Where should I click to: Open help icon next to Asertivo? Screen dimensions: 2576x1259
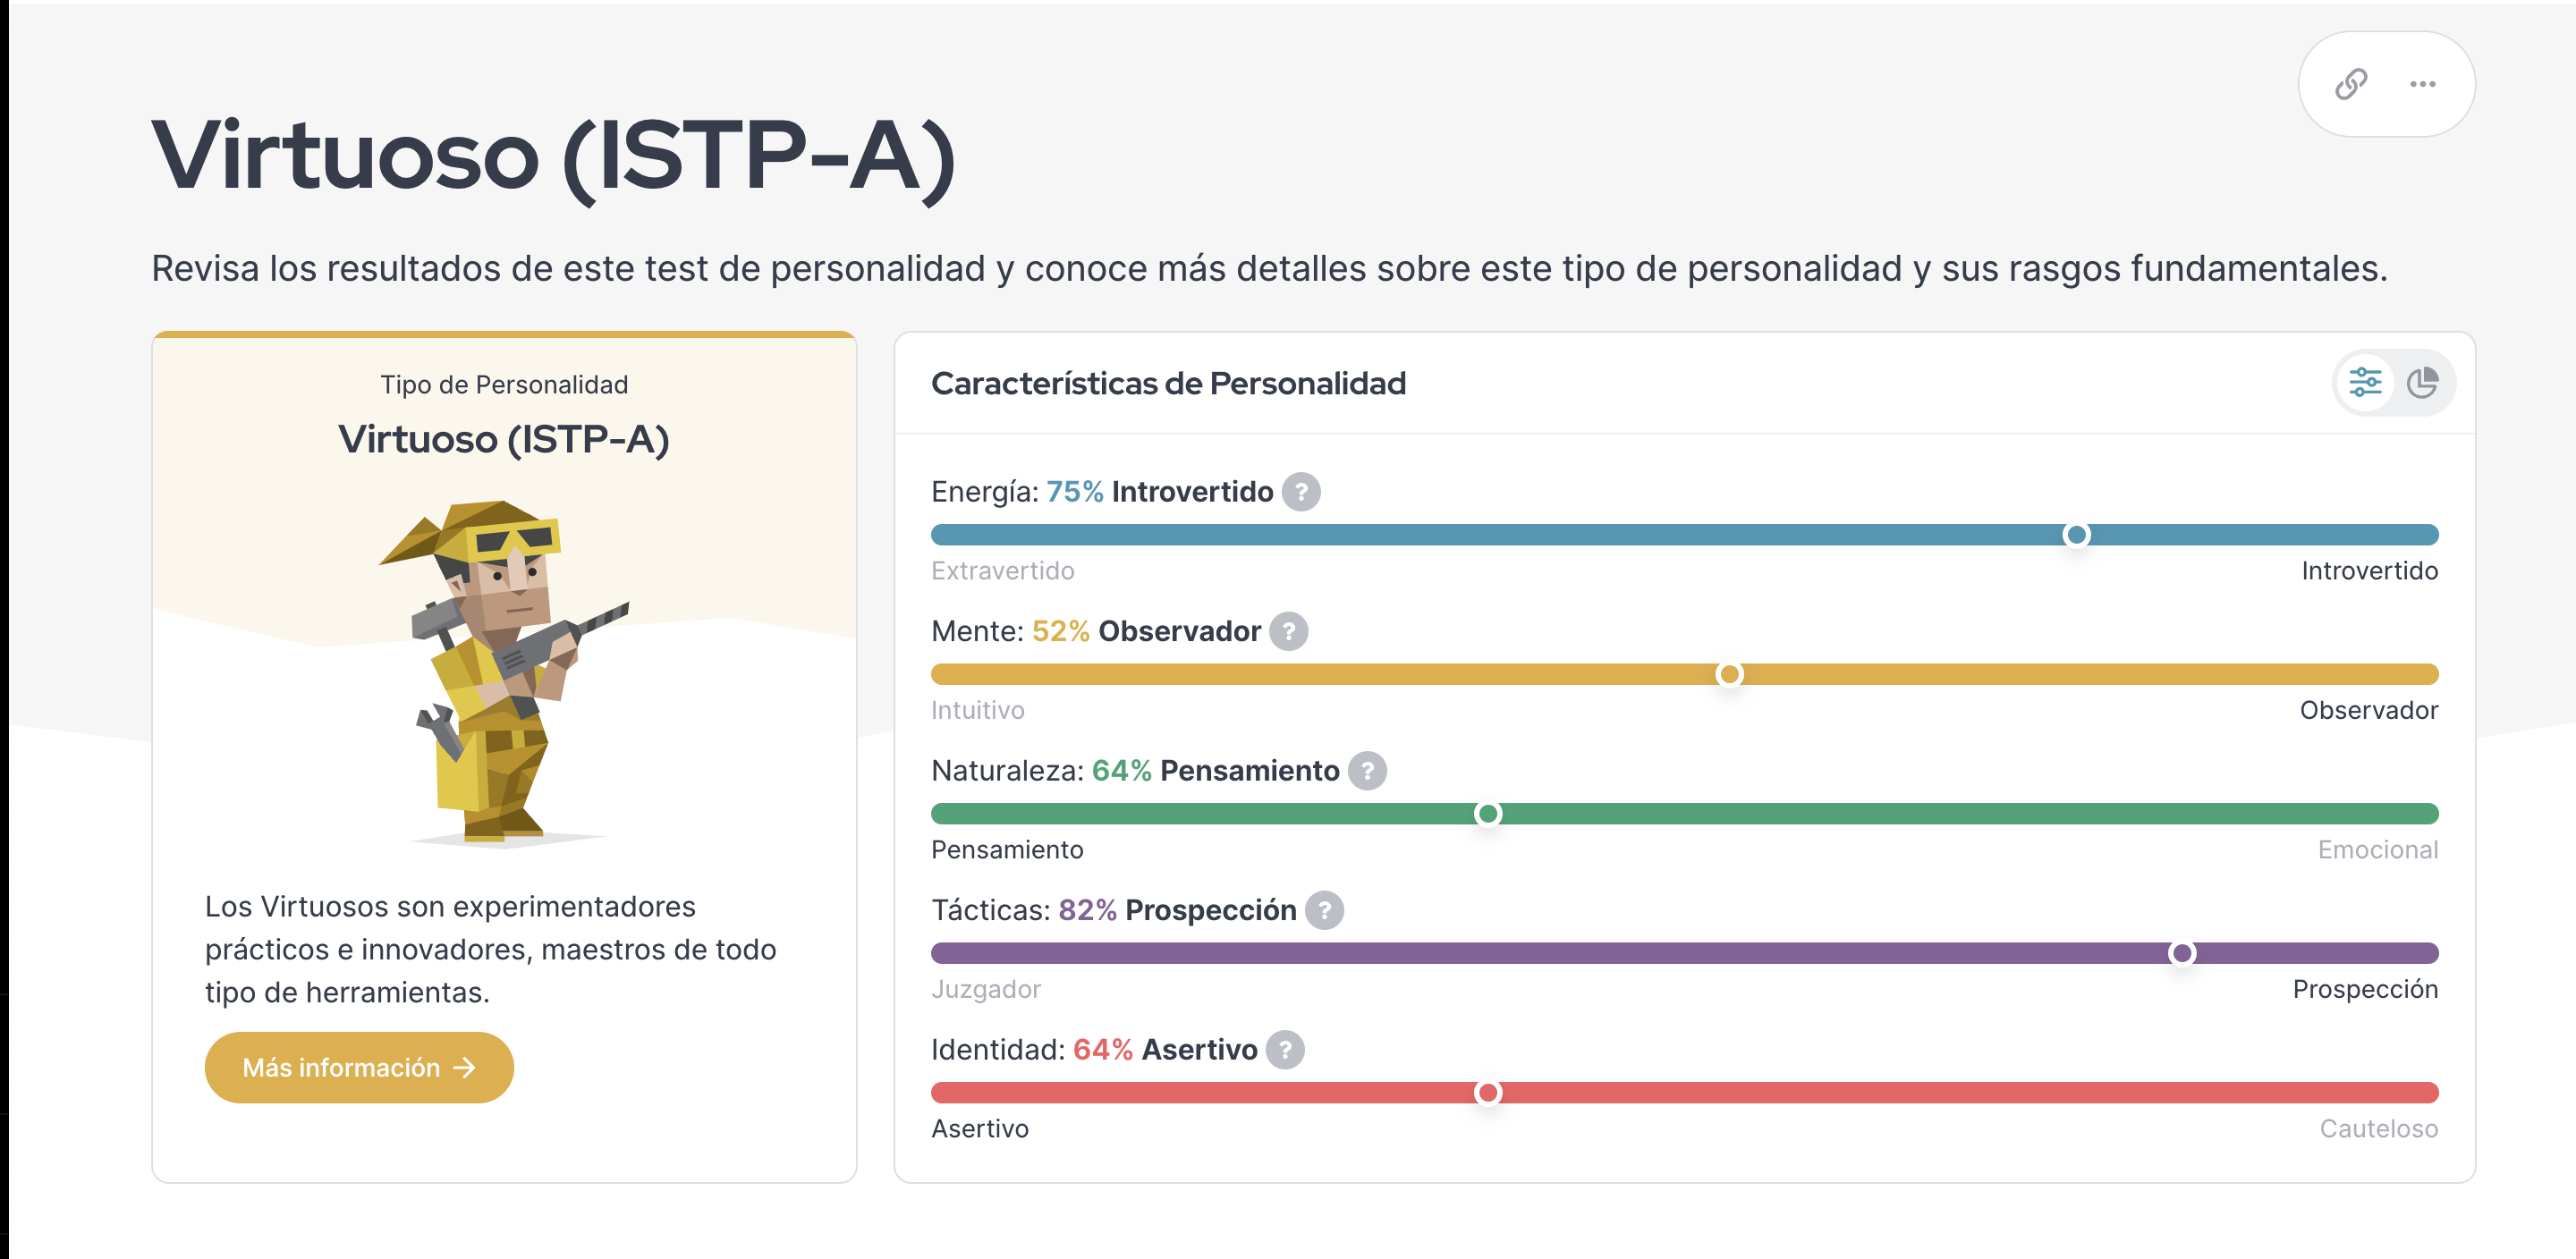coord(1285,1050)
